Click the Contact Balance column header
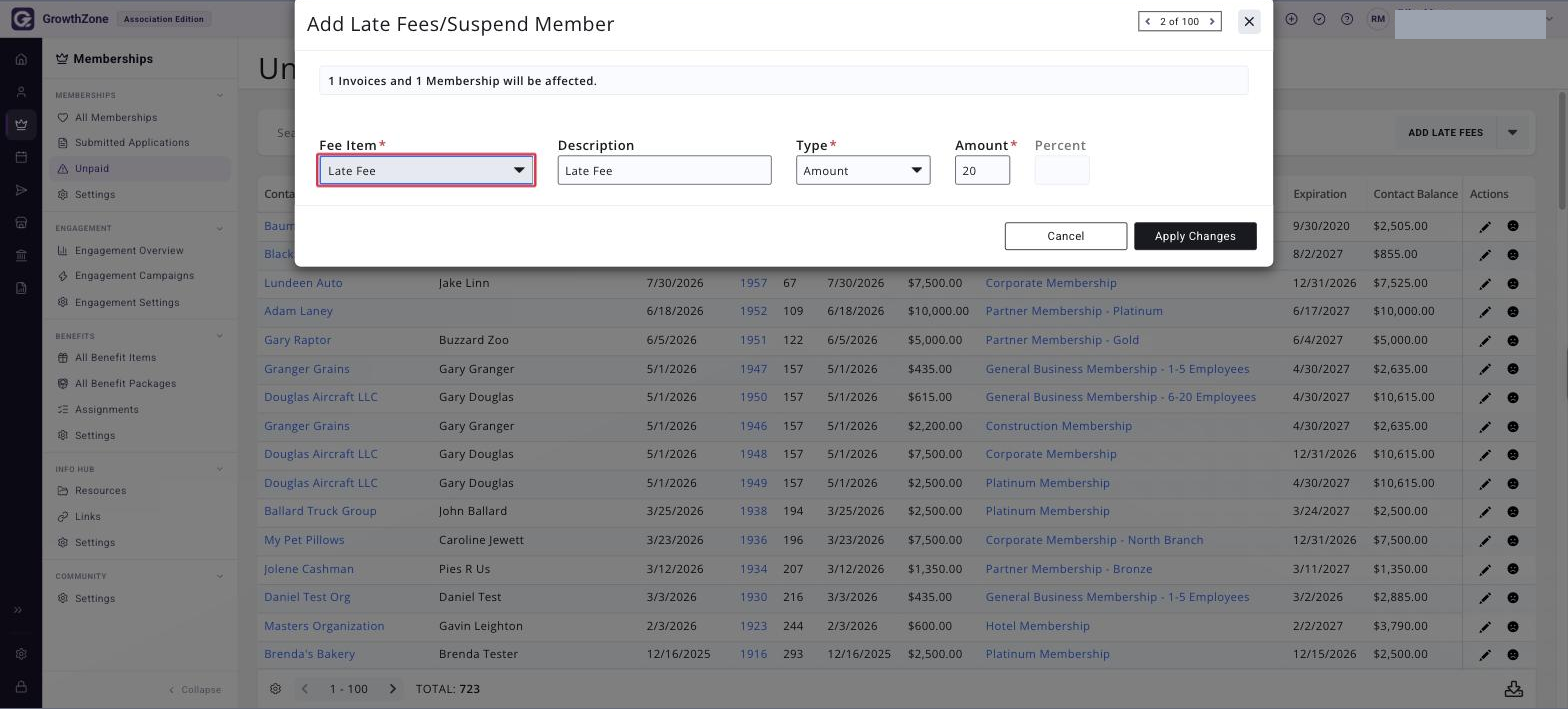The image size is (1568, 709). pyautogui.click(x=1415, y=194)
